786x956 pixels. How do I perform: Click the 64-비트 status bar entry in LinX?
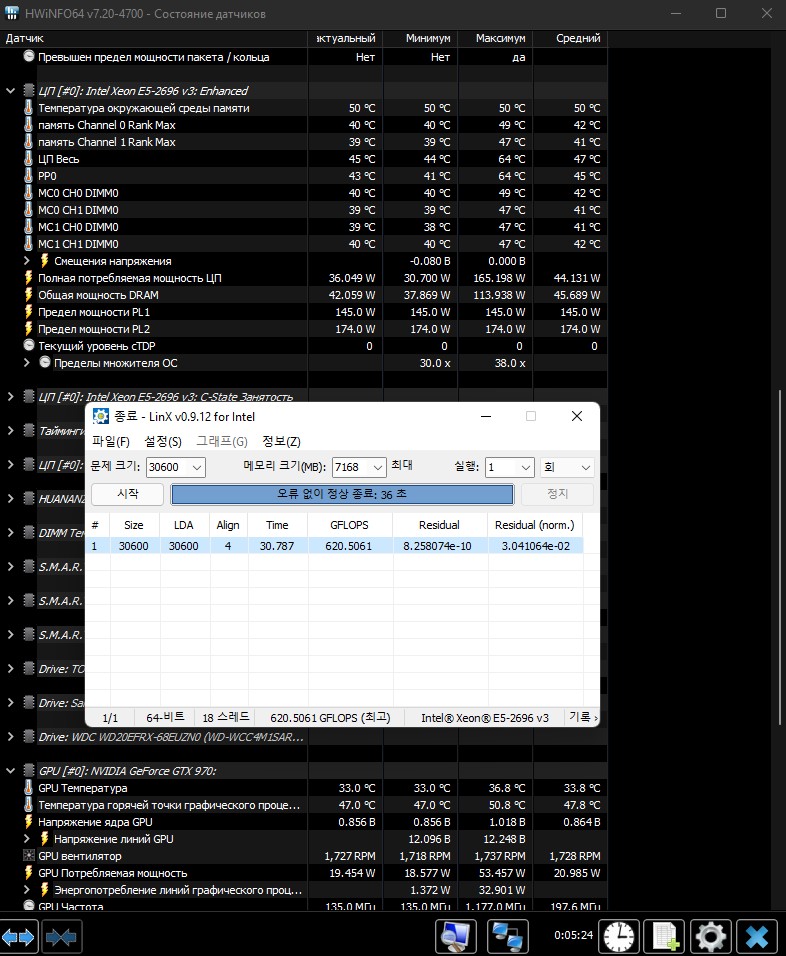click(165, 717)
